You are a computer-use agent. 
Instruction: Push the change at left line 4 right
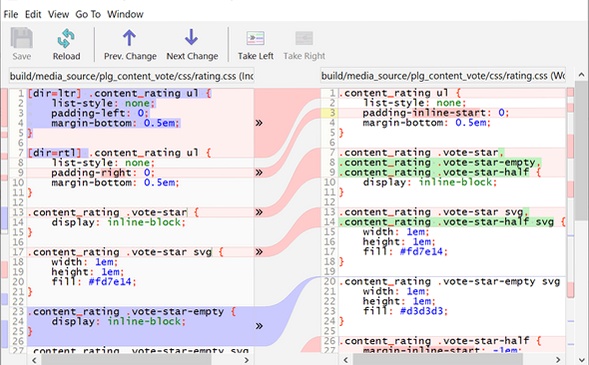[259, 123]
